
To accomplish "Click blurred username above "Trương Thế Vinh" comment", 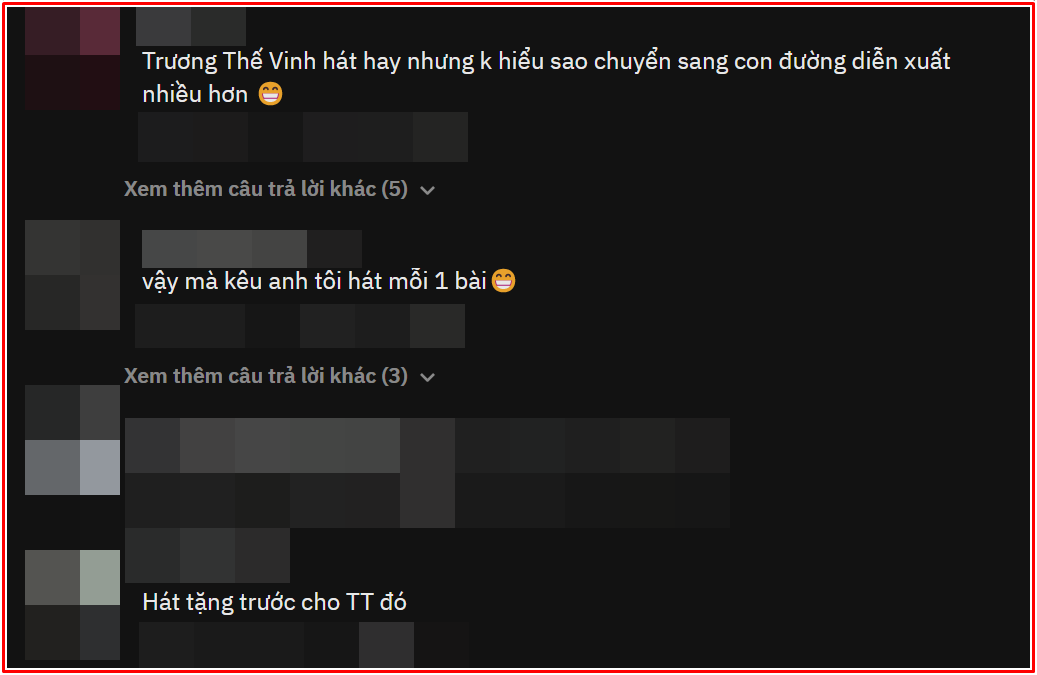I will 190,26.
